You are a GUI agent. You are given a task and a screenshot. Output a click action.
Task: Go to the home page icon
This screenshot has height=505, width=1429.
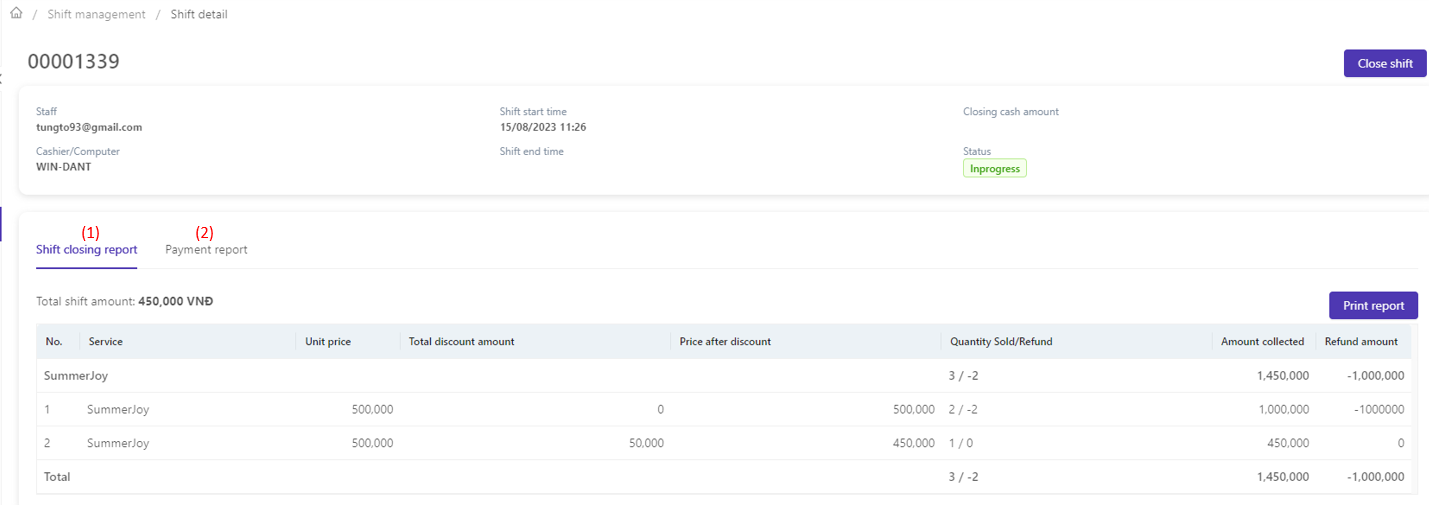pos(16,14)
